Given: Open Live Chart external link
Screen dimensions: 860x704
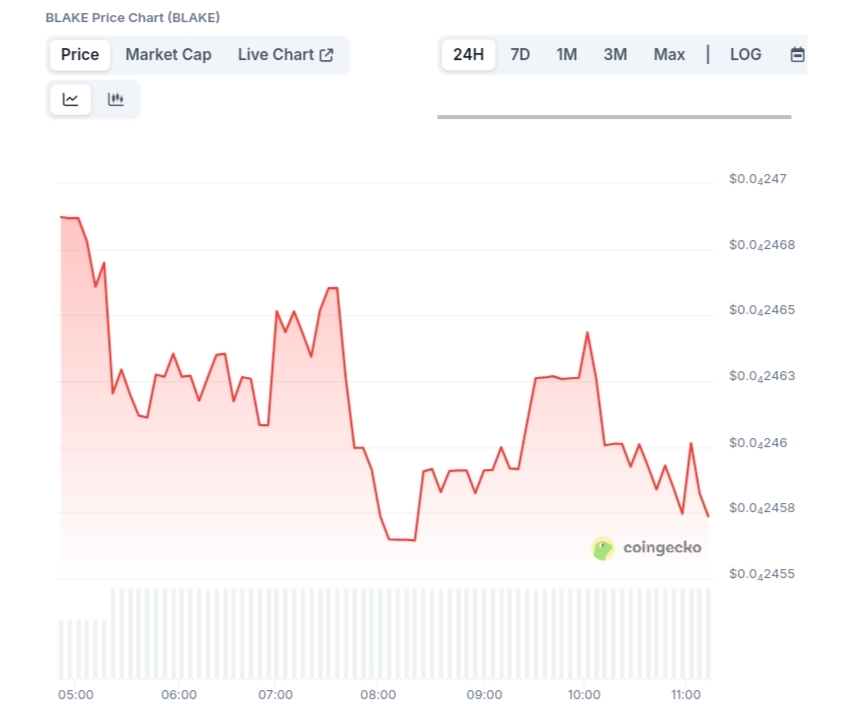Looking at the screenshot, I should (x=285, y=55).
